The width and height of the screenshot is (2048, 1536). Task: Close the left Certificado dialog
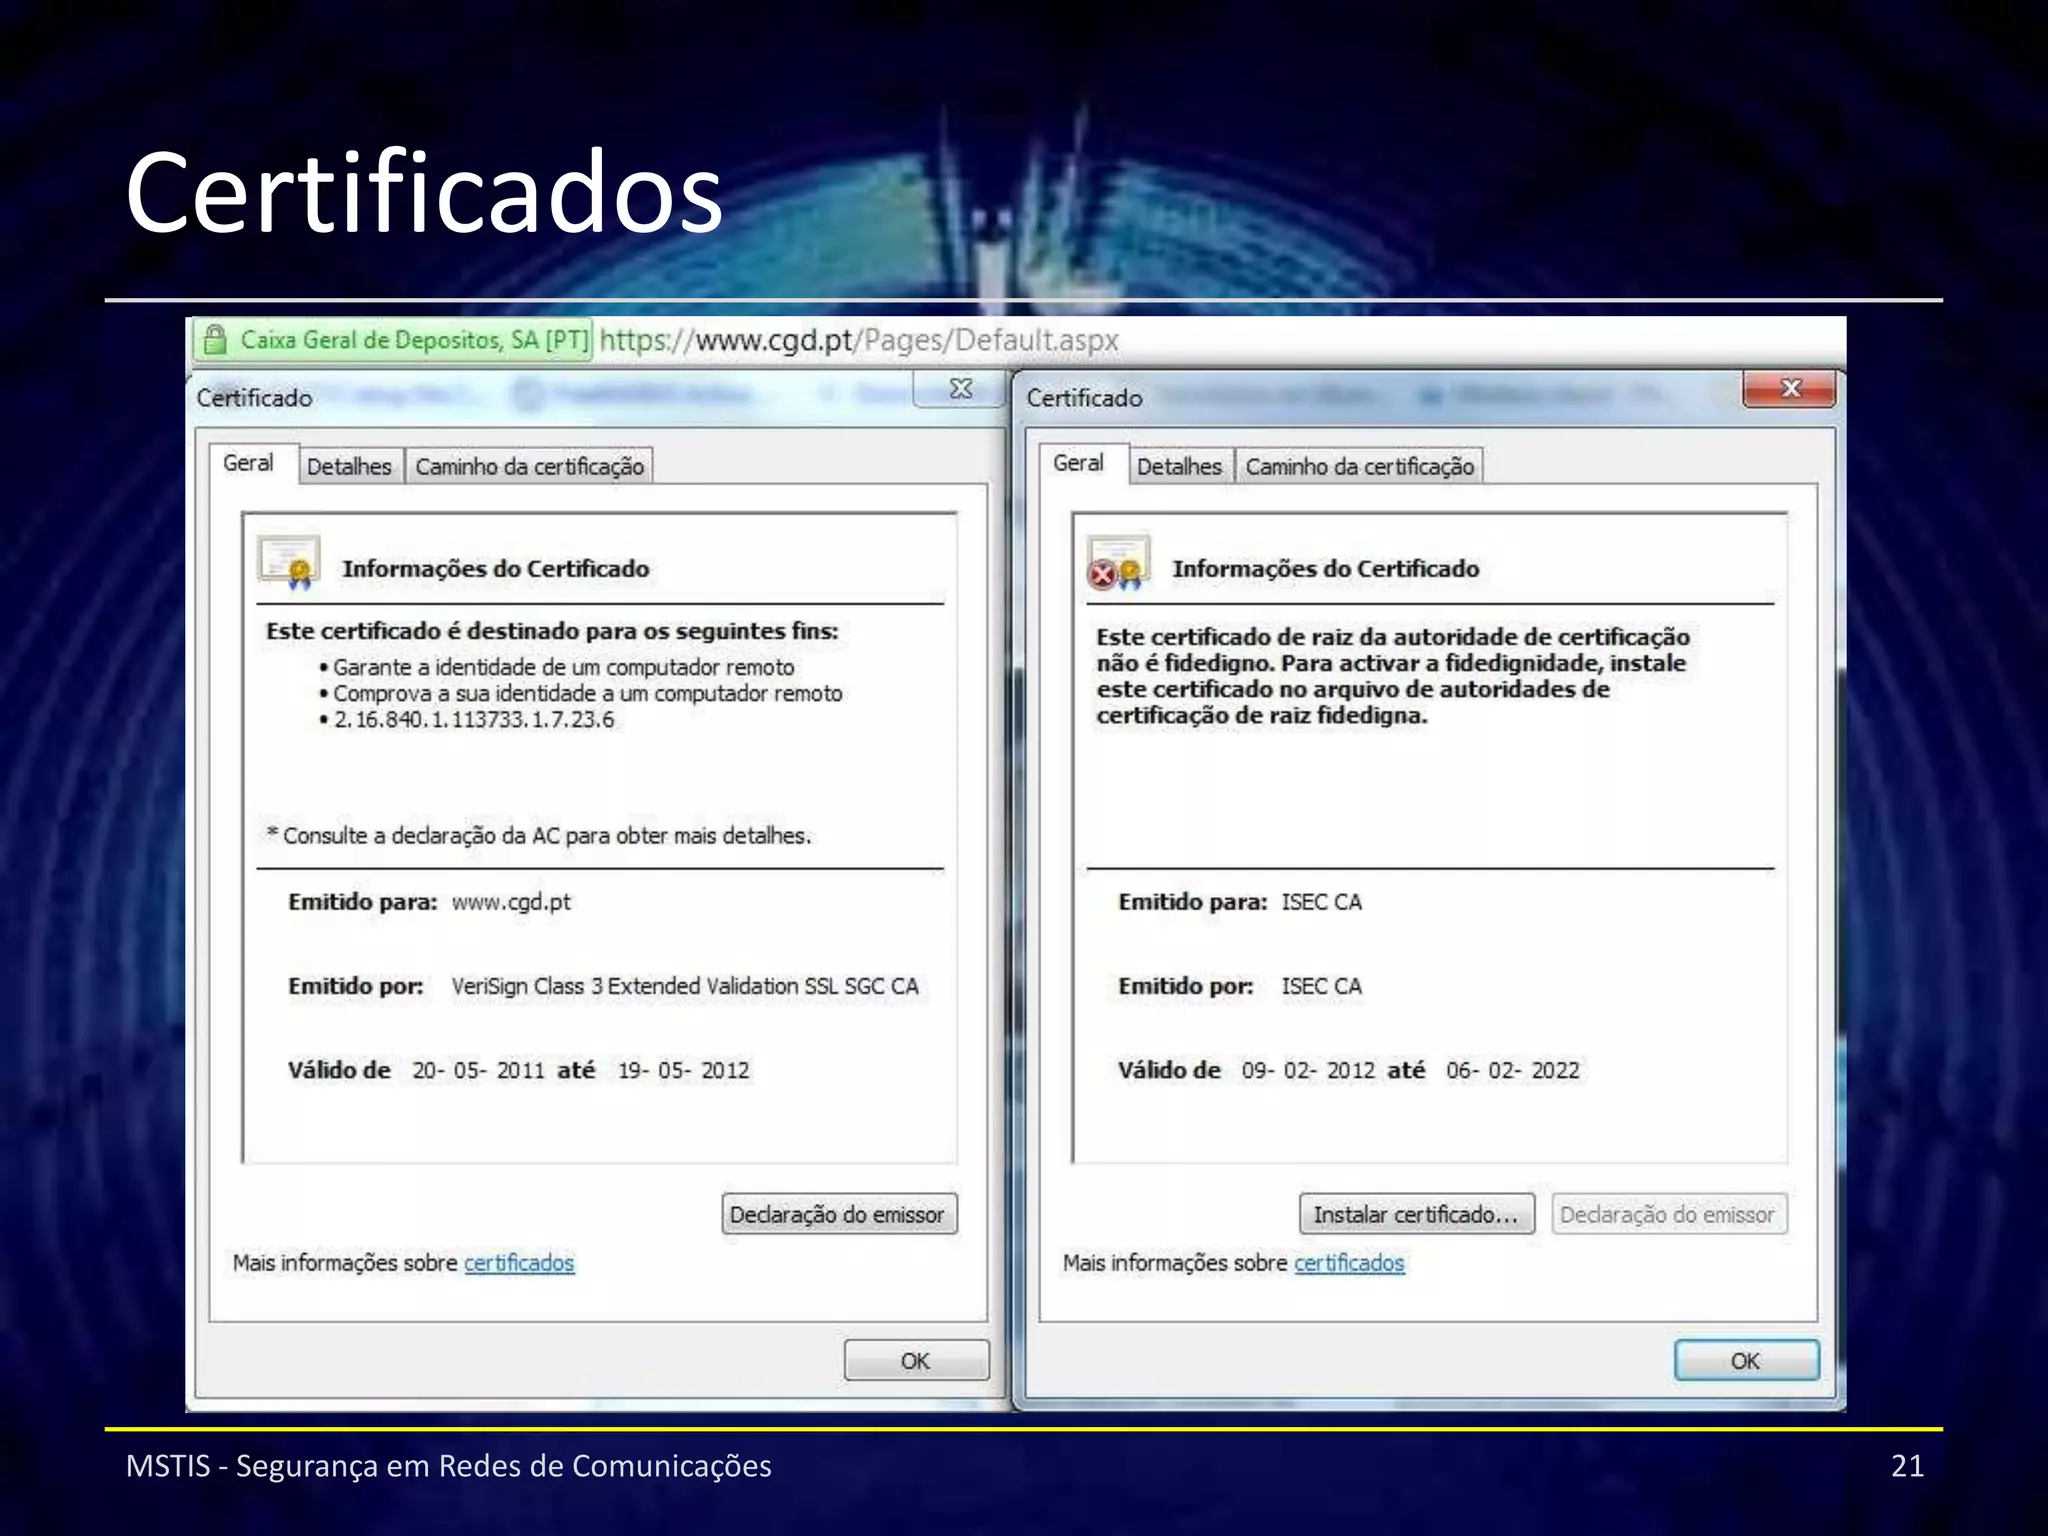pos(960,388)
